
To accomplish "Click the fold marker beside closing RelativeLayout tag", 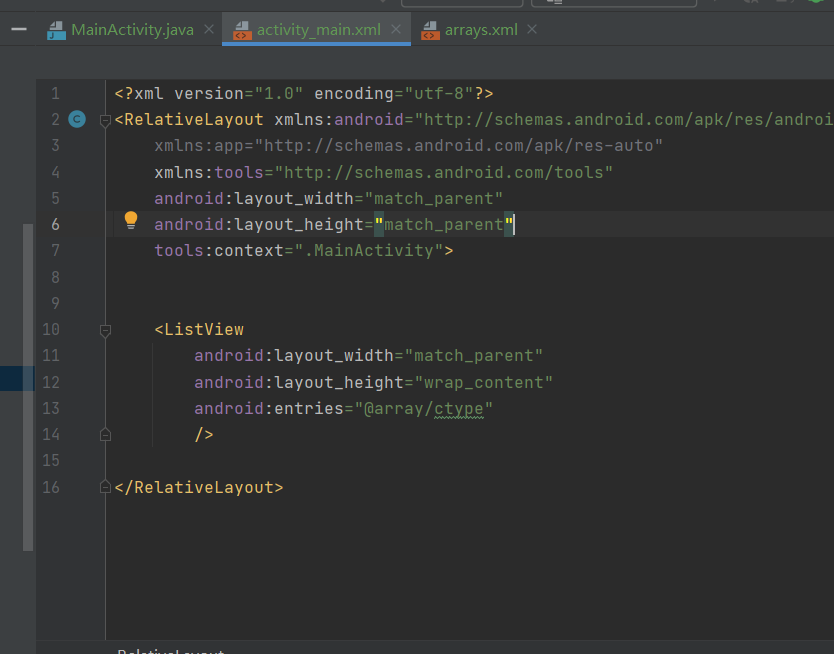I will pos(105,487).
